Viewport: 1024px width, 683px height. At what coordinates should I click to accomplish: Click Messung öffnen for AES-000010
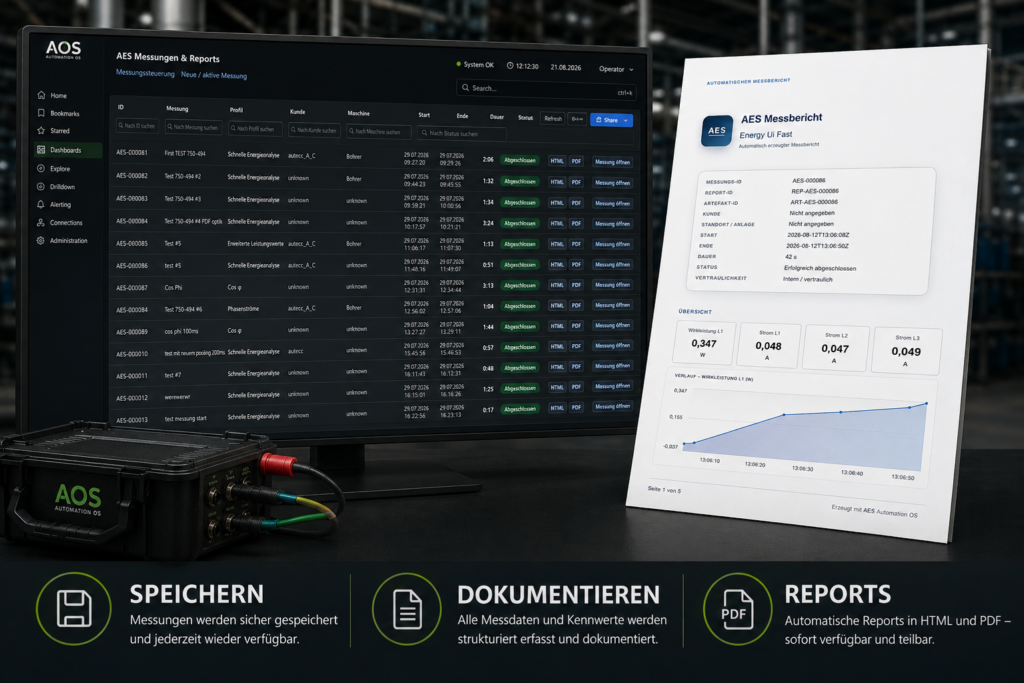tap(613, 345)
